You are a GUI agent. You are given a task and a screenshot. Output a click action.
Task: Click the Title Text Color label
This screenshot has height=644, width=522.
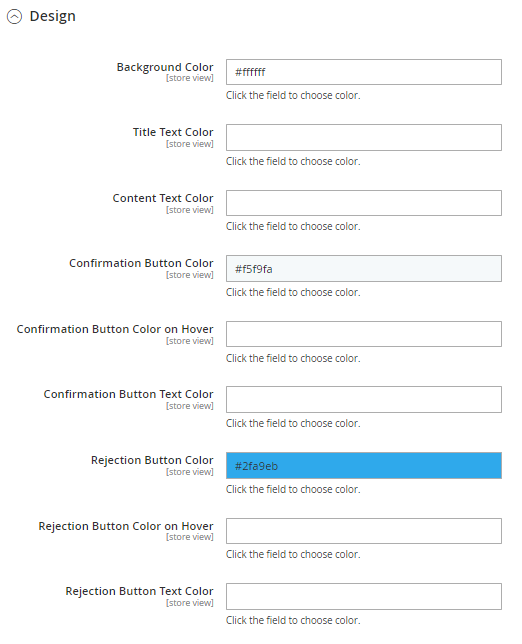173,132
